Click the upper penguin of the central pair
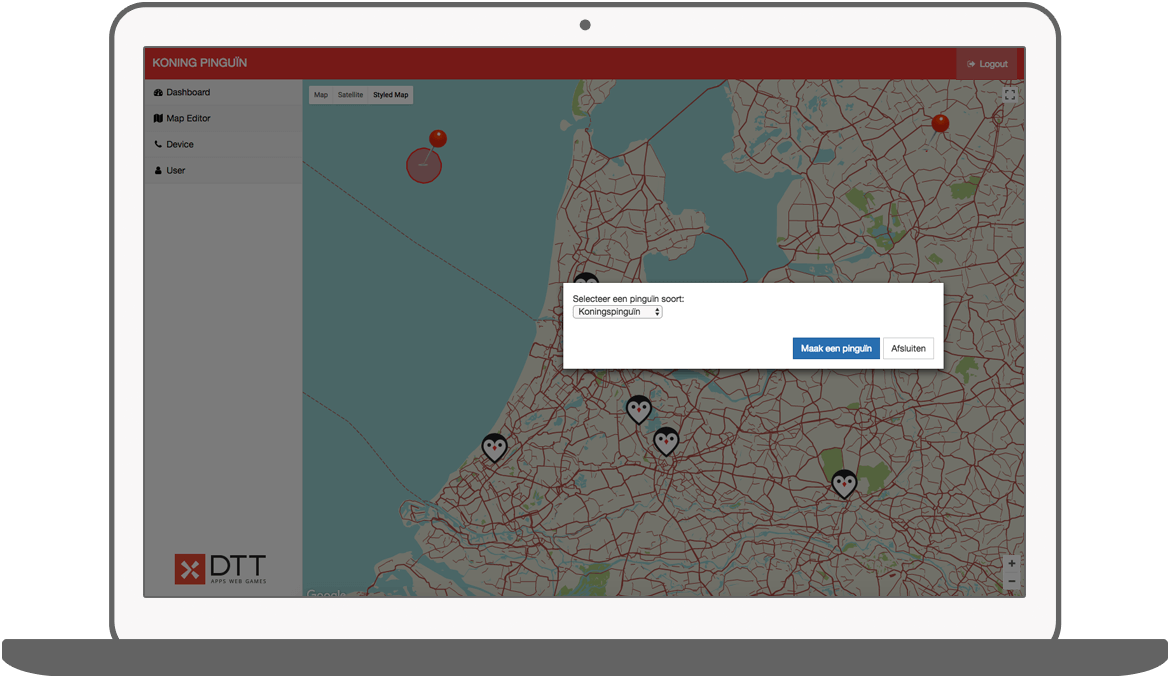This screenshot has width=1170, height=678. click(639, 410)
